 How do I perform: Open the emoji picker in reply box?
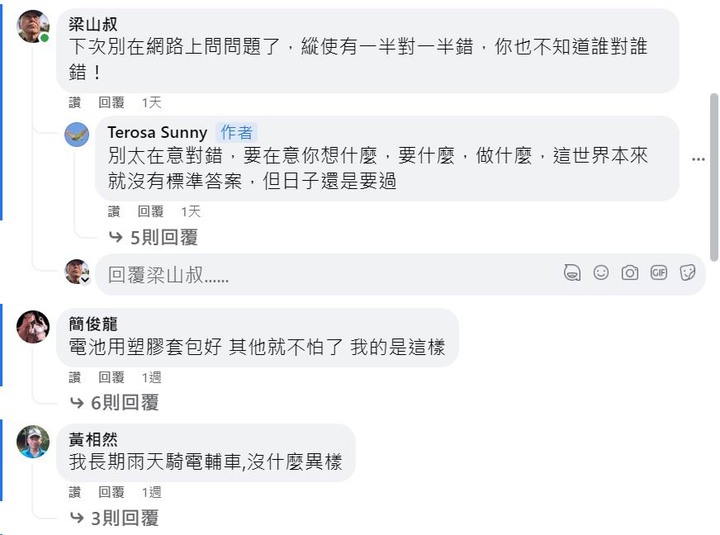(x=601, y=272)
